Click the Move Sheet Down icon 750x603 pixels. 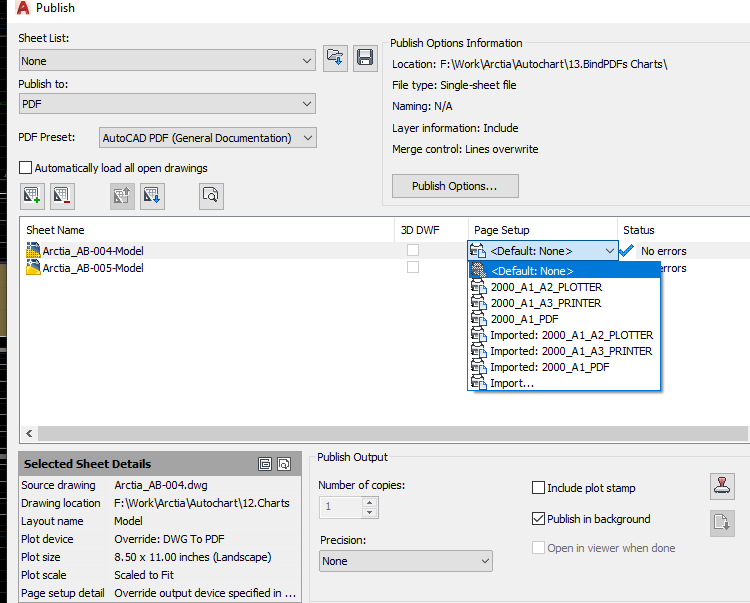[x=152, y=196]
